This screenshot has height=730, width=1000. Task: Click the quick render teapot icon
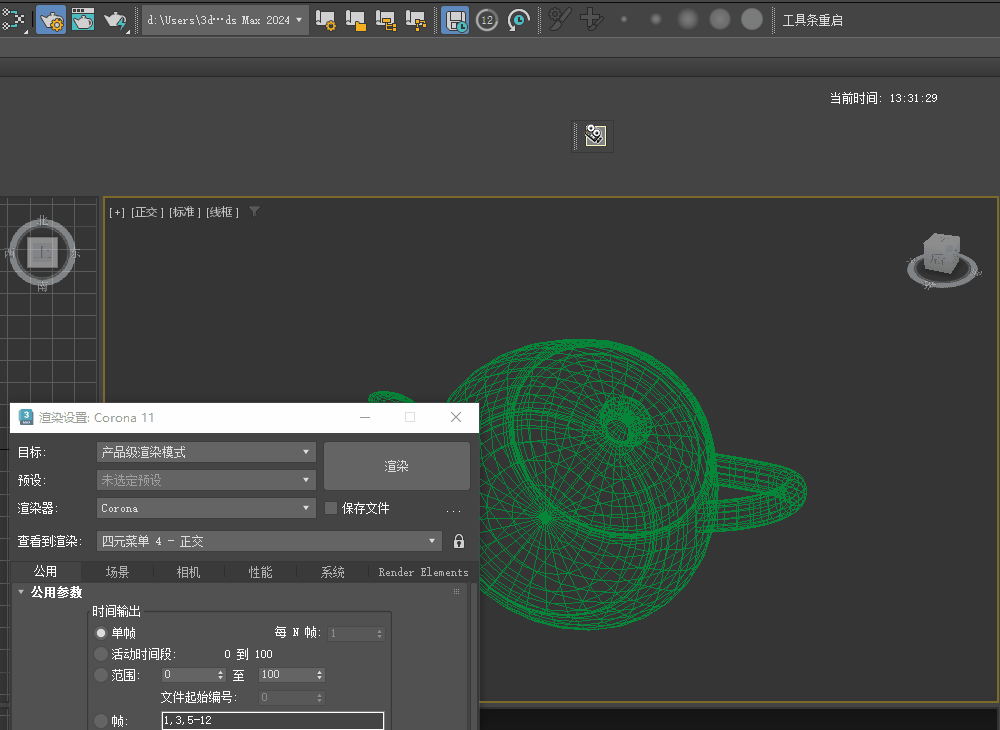(116, 19)
